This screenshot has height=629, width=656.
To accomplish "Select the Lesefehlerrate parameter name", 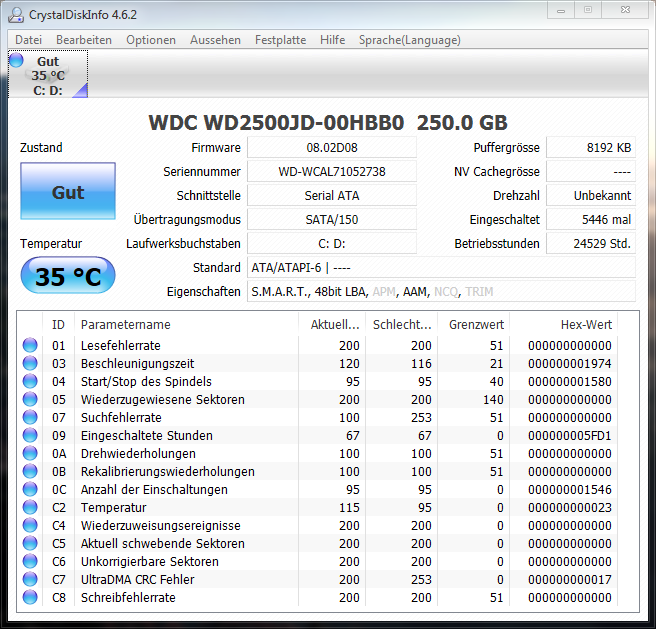I will (x=120, y=345).
